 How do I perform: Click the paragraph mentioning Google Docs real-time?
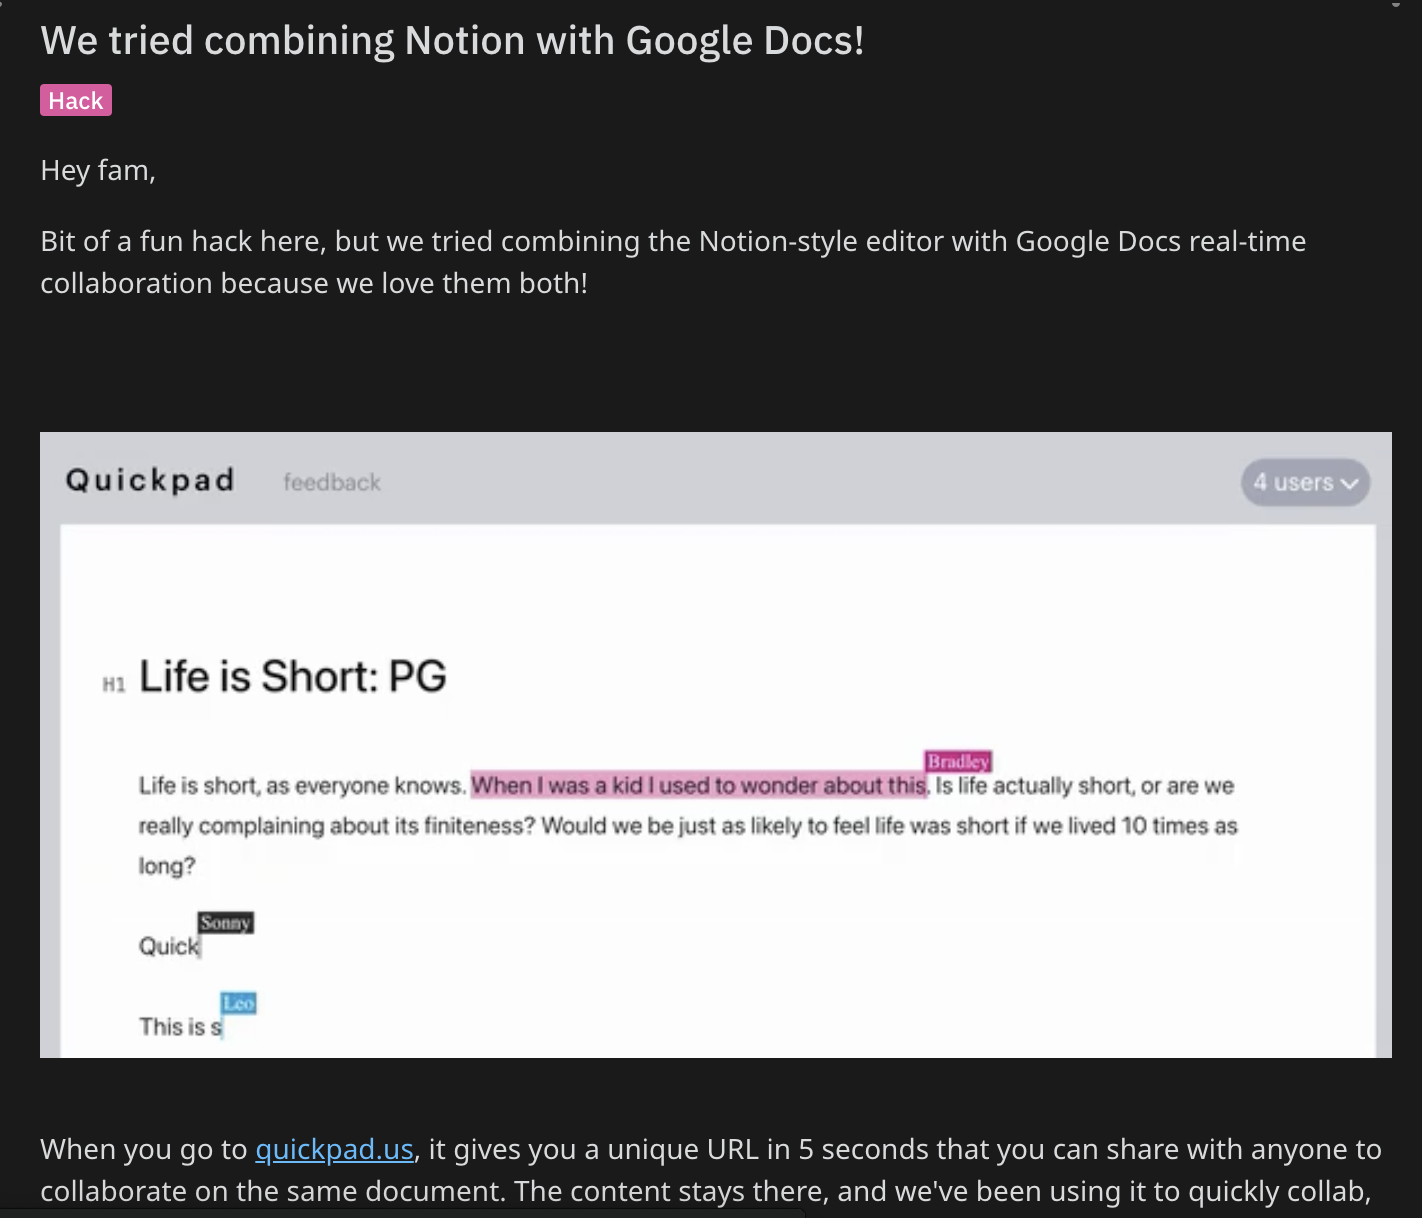(672, 262)
